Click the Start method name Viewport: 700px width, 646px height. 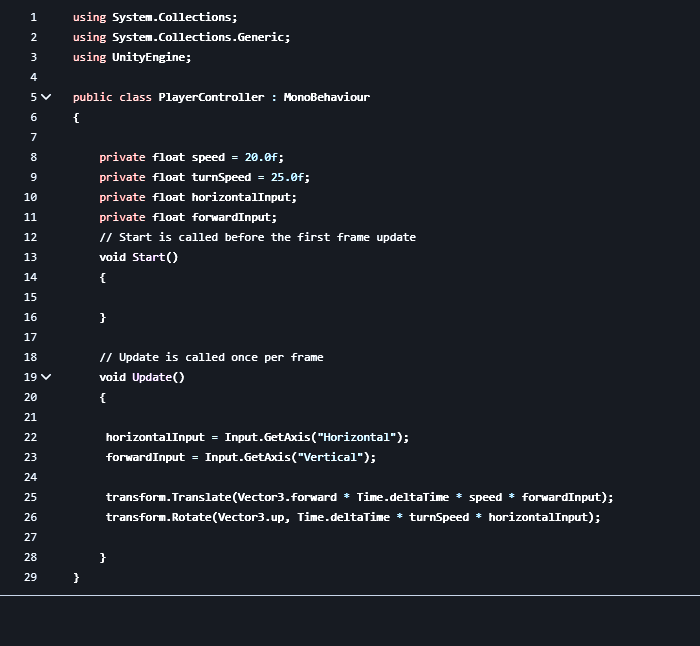149,257
